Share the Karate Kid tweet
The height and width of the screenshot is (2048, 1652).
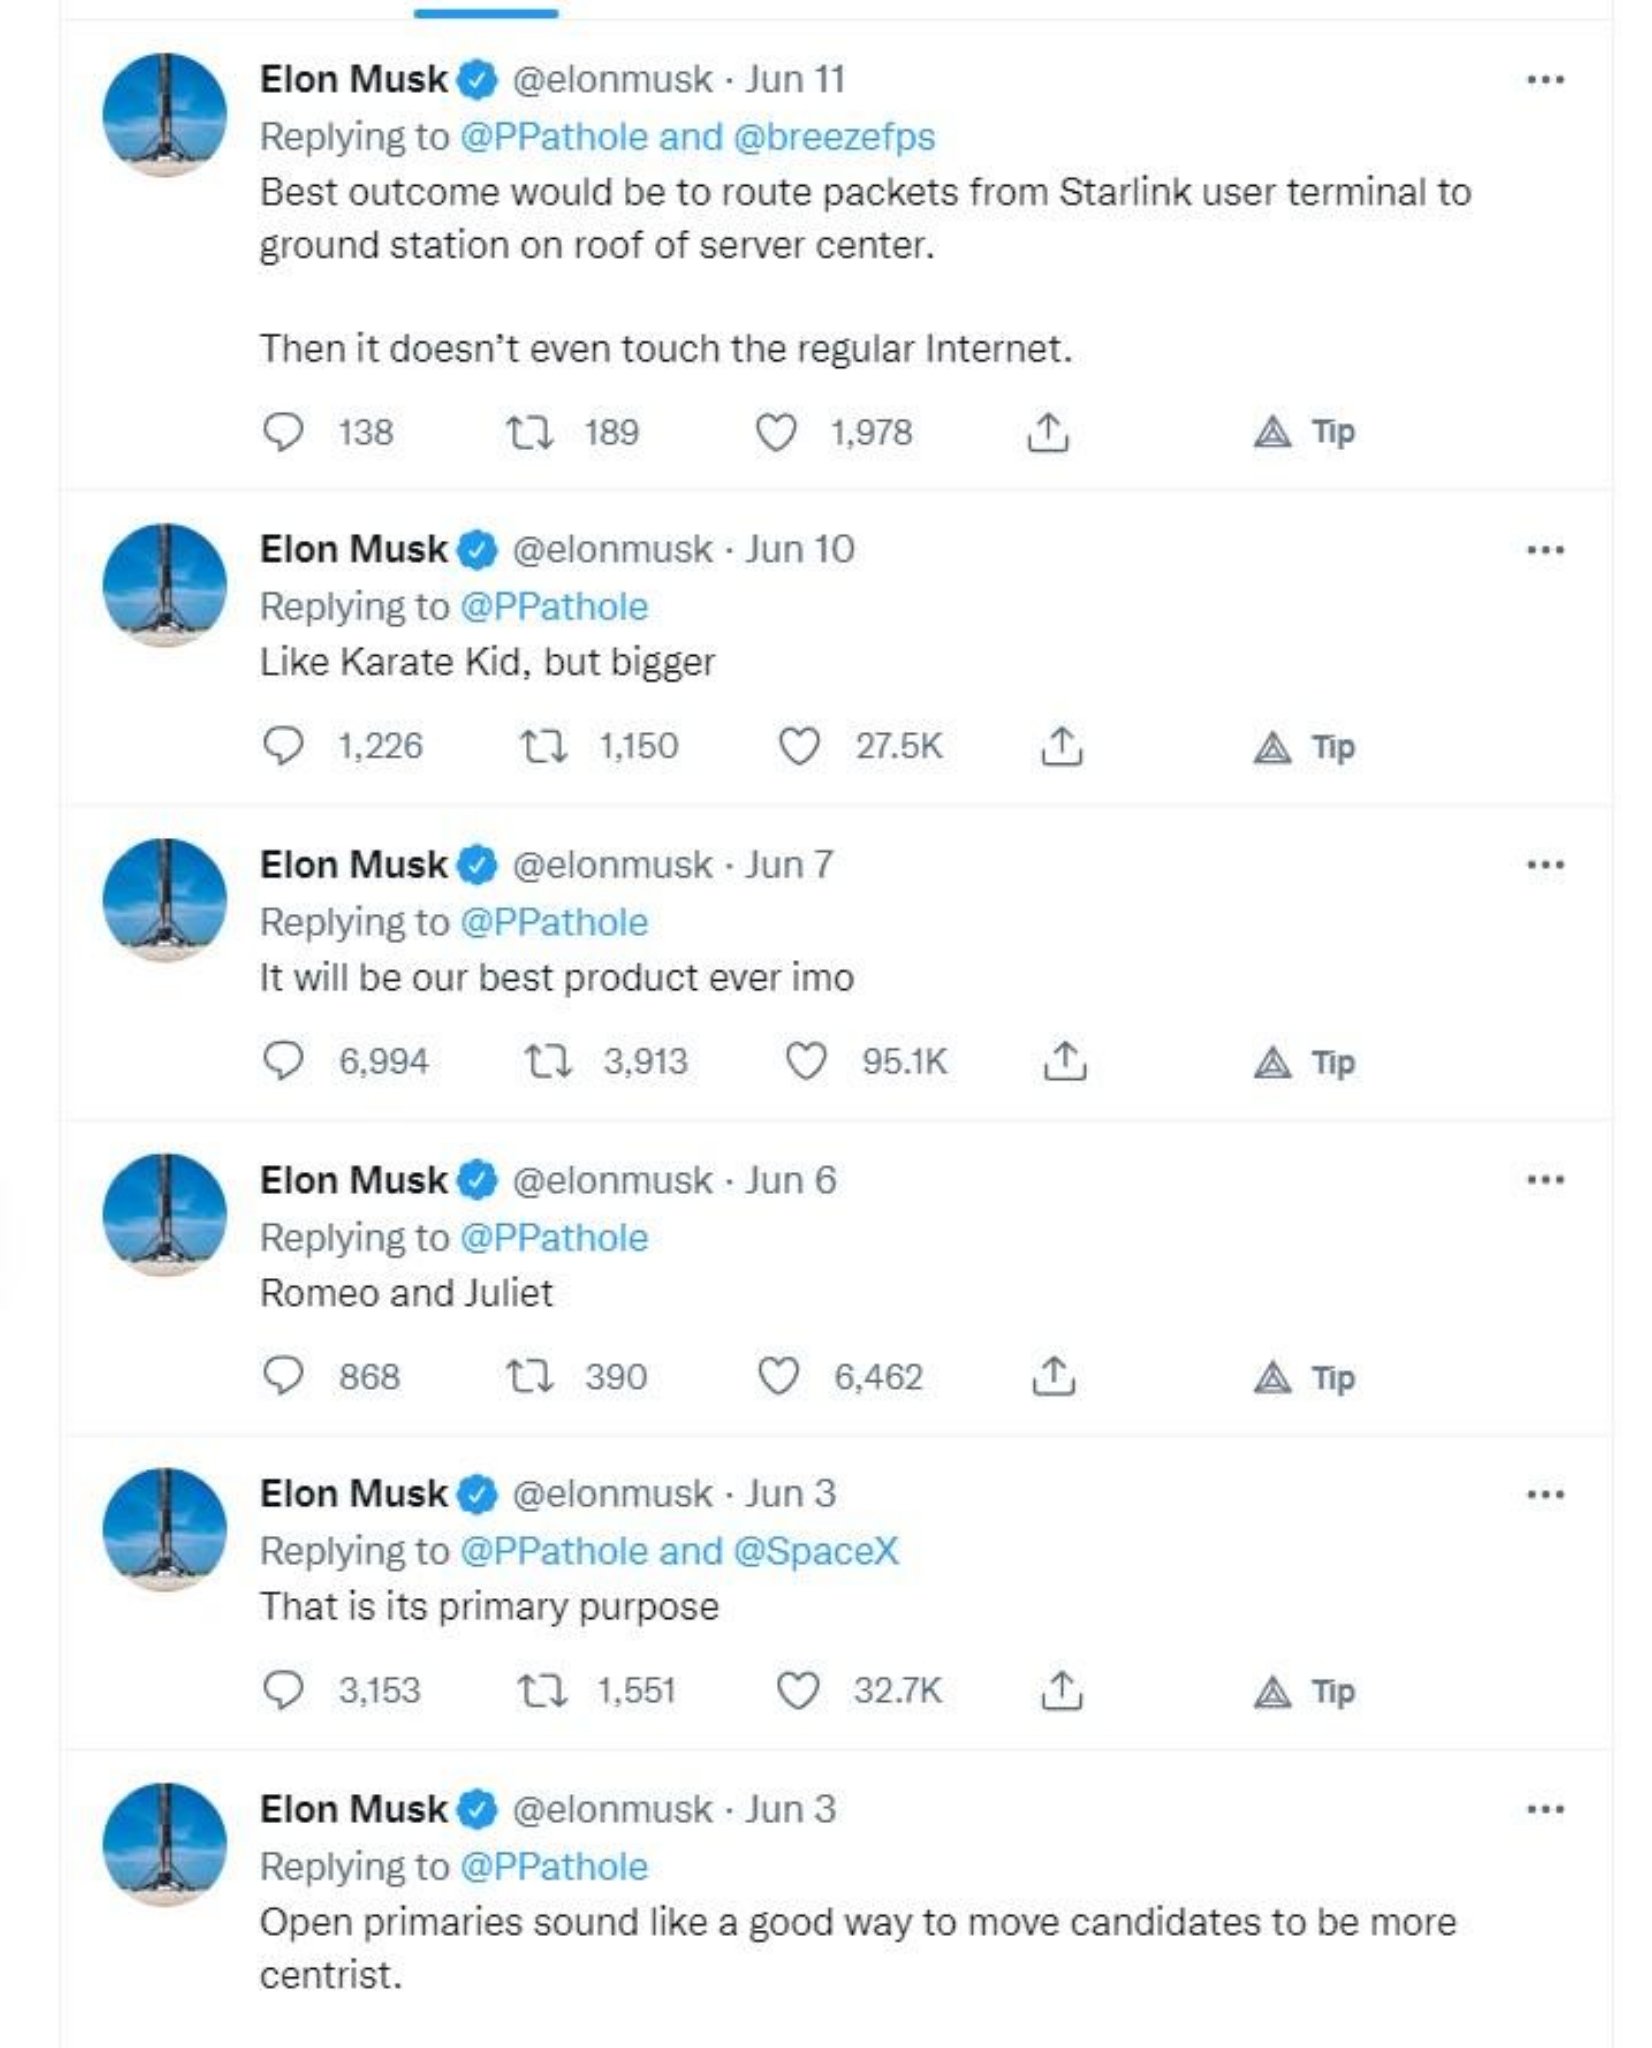pyautogui.click(x=1061, y=746)
